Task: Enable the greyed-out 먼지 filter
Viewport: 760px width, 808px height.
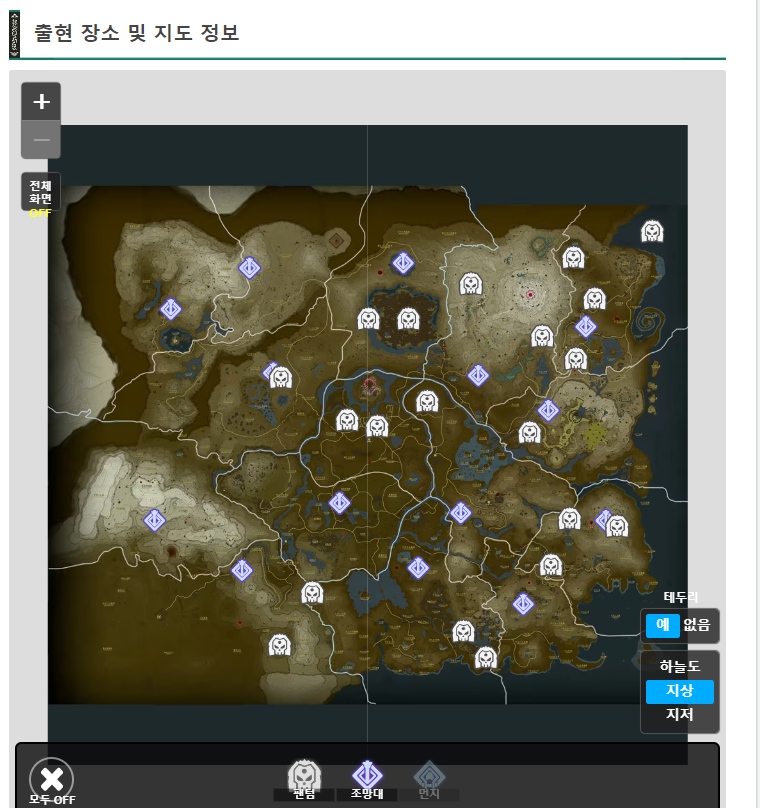Action: (429, 779)
